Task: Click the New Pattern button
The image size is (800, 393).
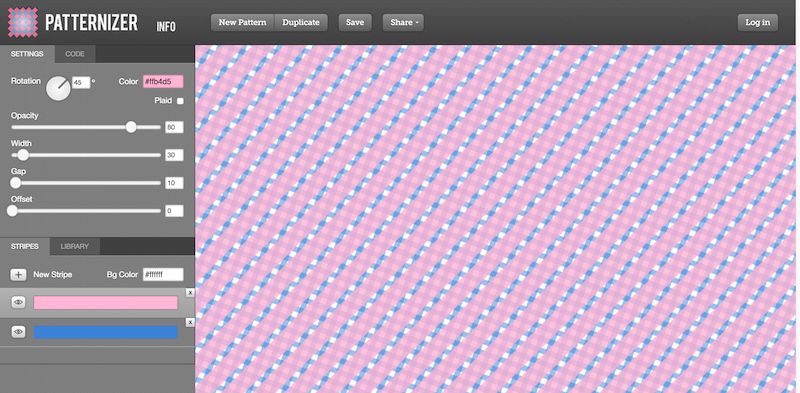Action: pyautogui.click(x=243, y=22)
